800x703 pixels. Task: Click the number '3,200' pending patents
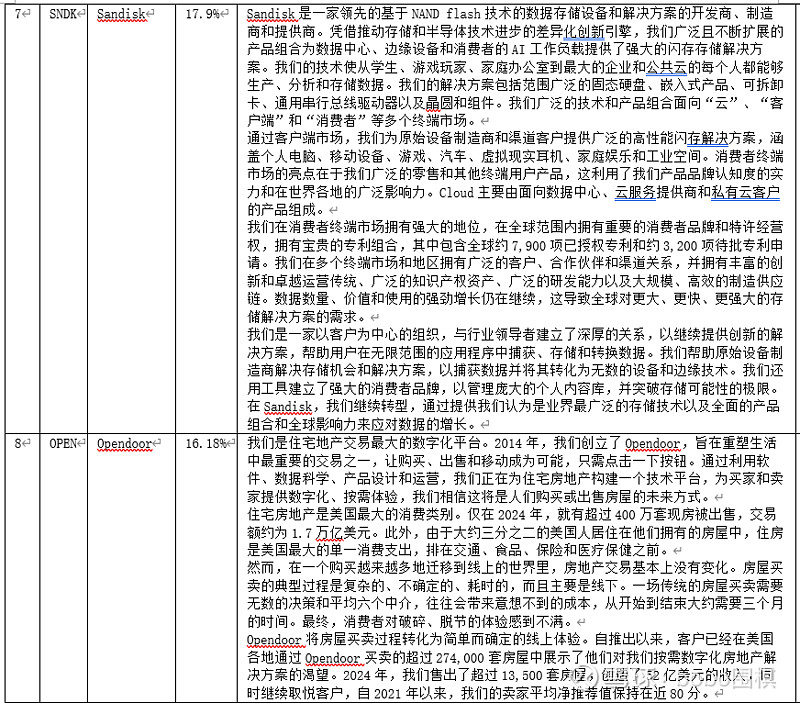tap(680, 246)
